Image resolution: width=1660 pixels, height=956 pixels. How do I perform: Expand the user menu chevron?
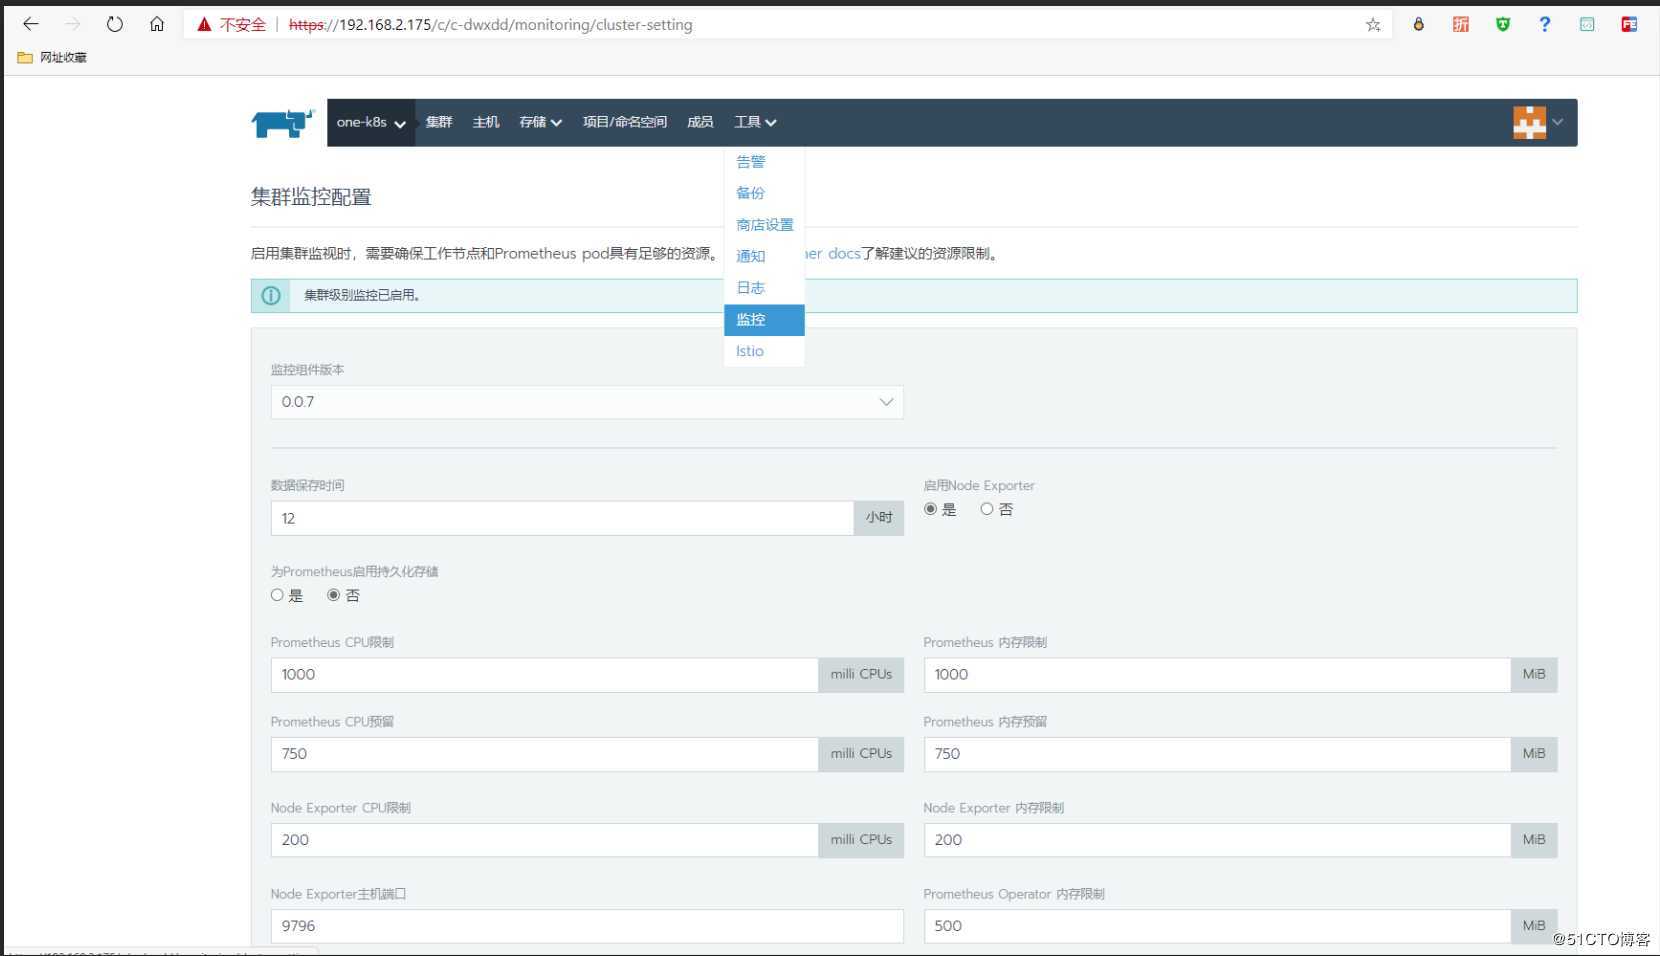[1557, 122]
